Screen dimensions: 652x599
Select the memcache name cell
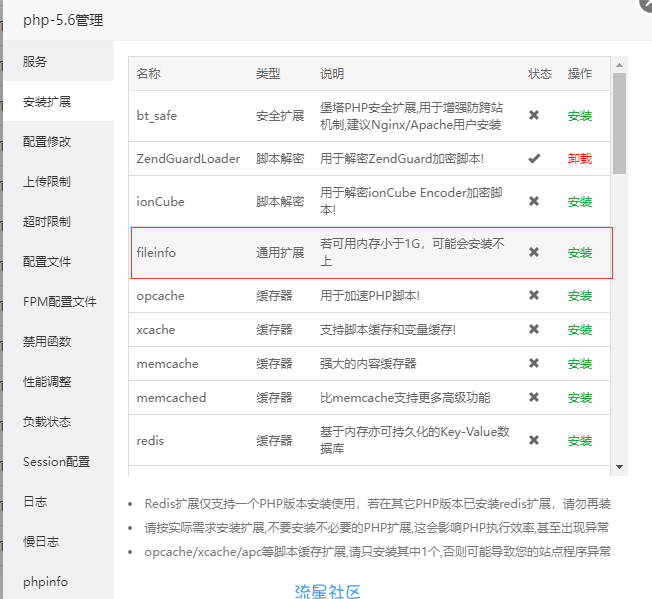click(167, 364)
